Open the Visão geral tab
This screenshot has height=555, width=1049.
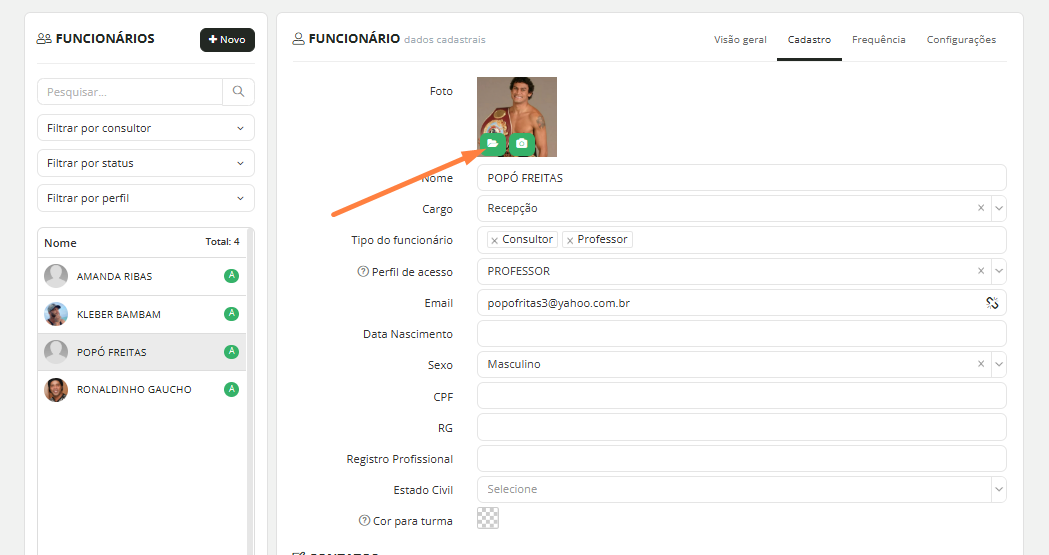click(x=740, y=39)
